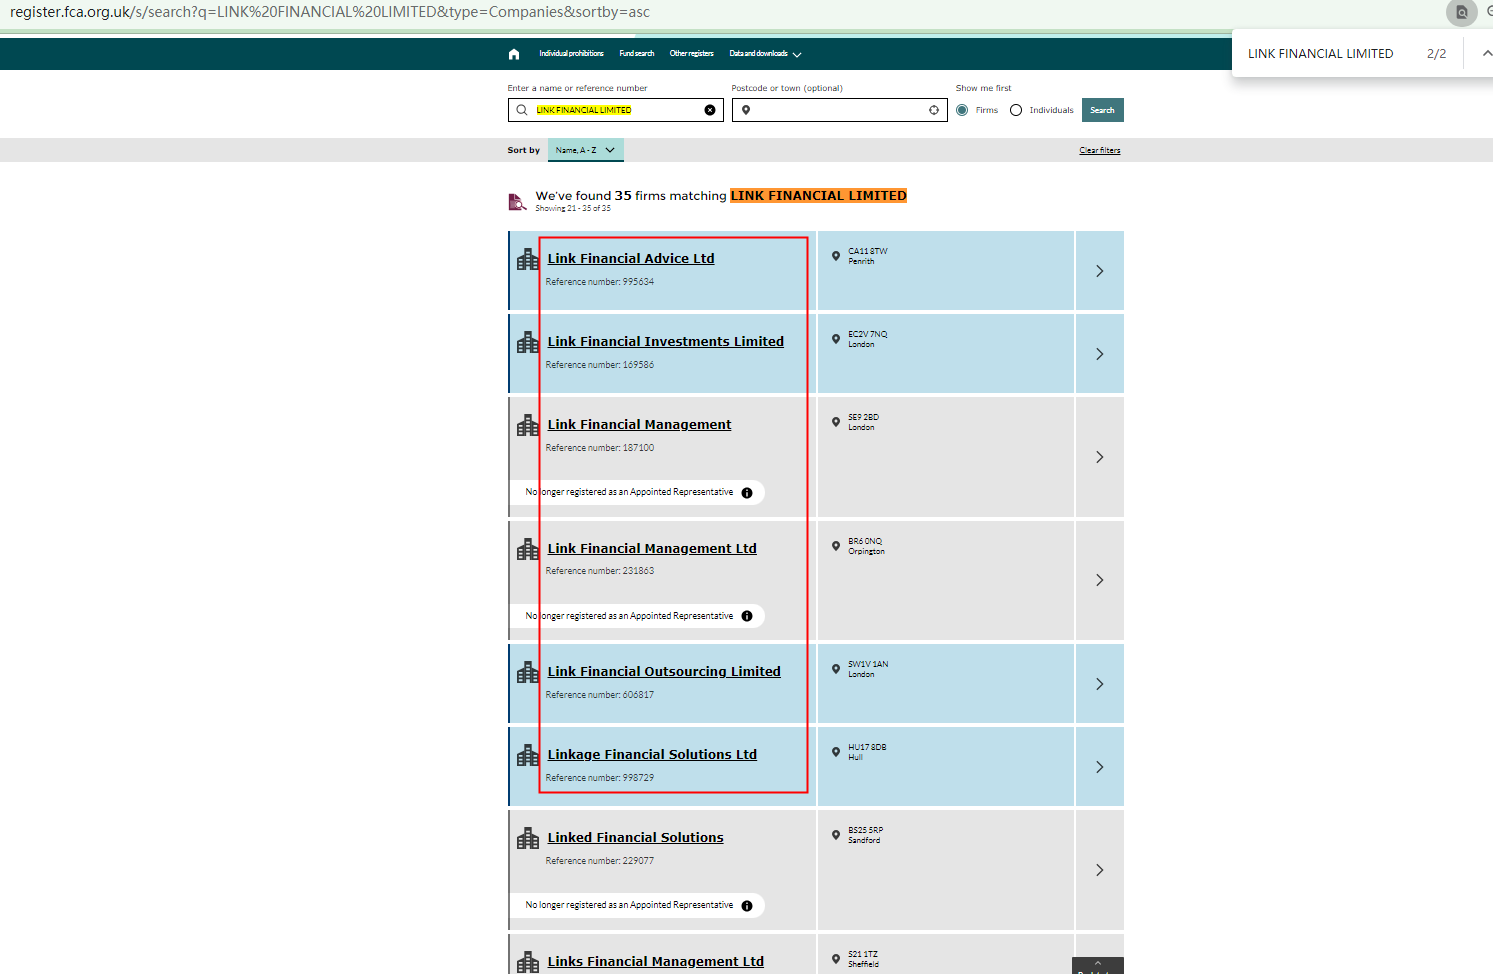Open the Linked Financial Solutions link
Screen dimensions: 1493x974
[x=635, y=838]
